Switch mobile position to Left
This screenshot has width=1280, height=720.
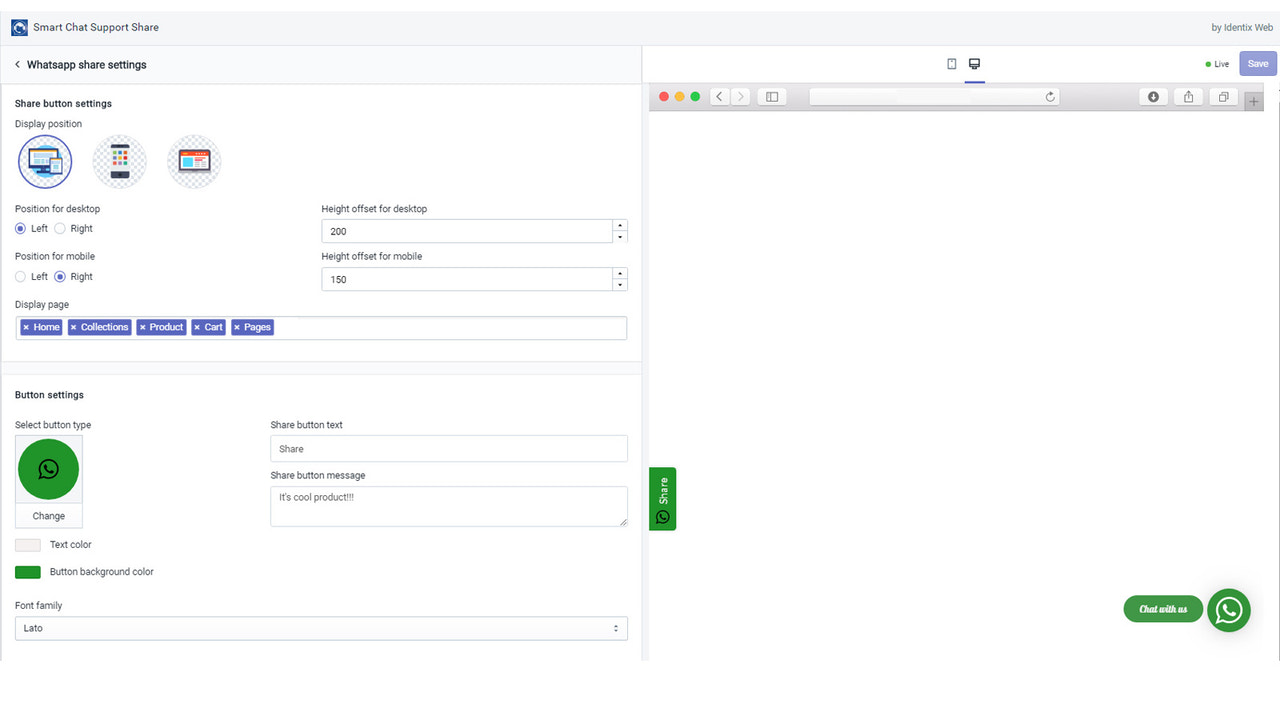[21, 276]
